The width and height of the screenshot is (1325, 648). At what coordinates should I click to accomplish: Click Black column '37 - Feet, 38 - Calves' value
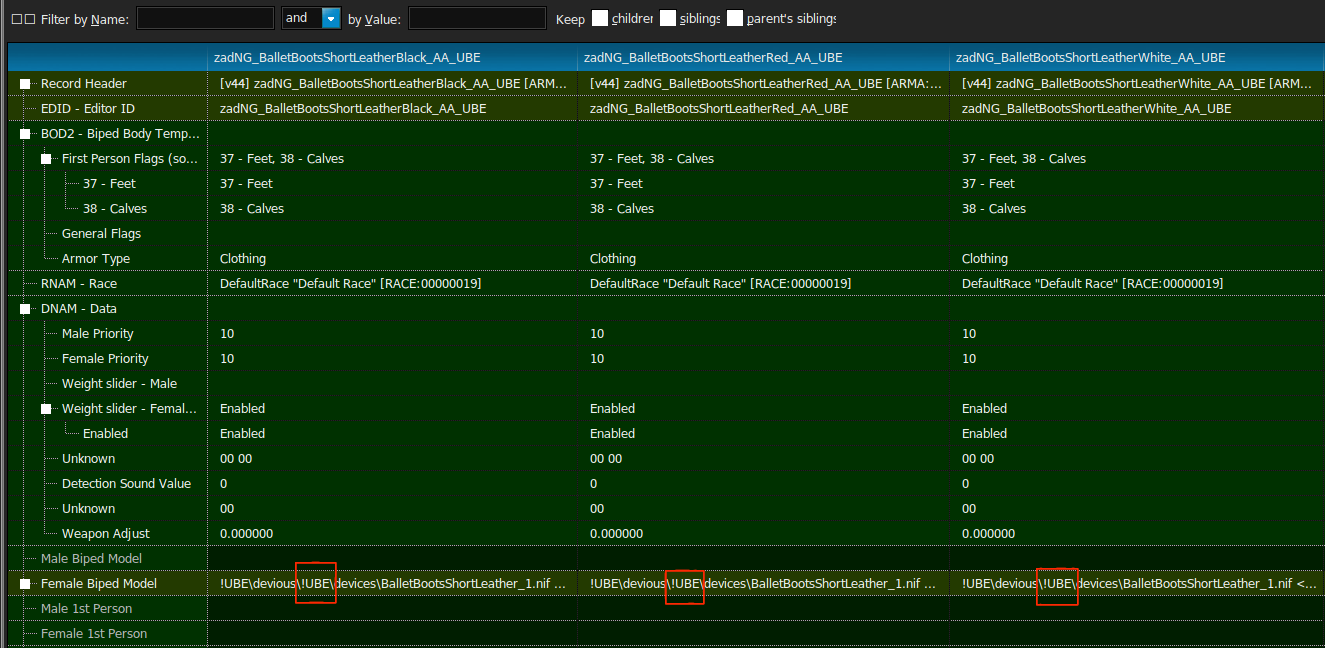(x=282, y=159)
